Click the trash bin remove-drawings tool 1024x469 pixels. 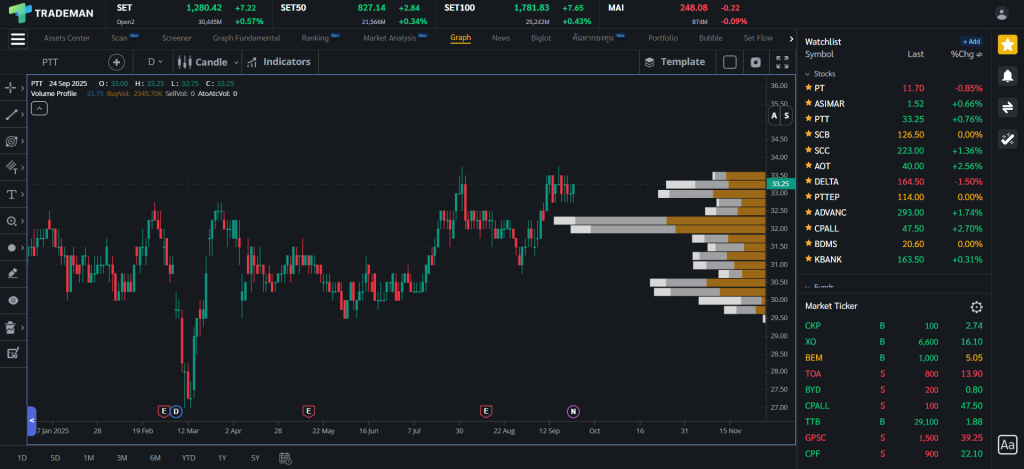(11, 327)
